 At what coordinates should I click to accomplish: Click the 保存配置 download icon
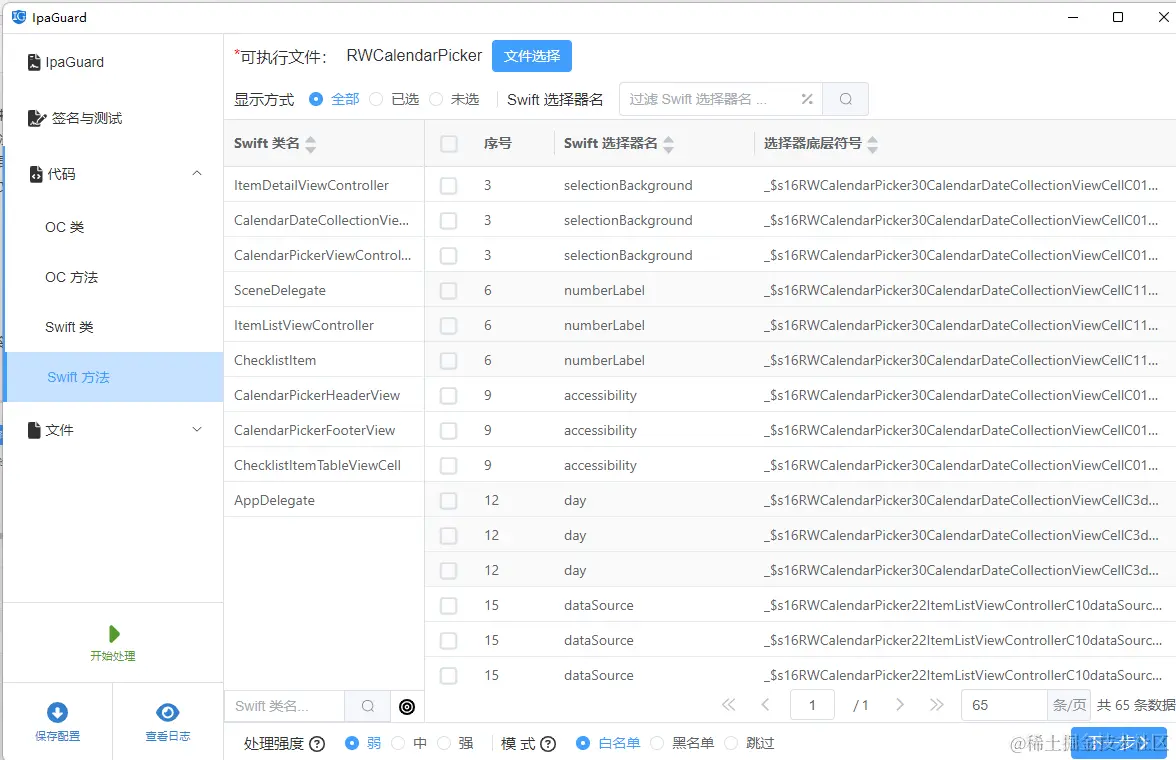(x=58, y=712)
